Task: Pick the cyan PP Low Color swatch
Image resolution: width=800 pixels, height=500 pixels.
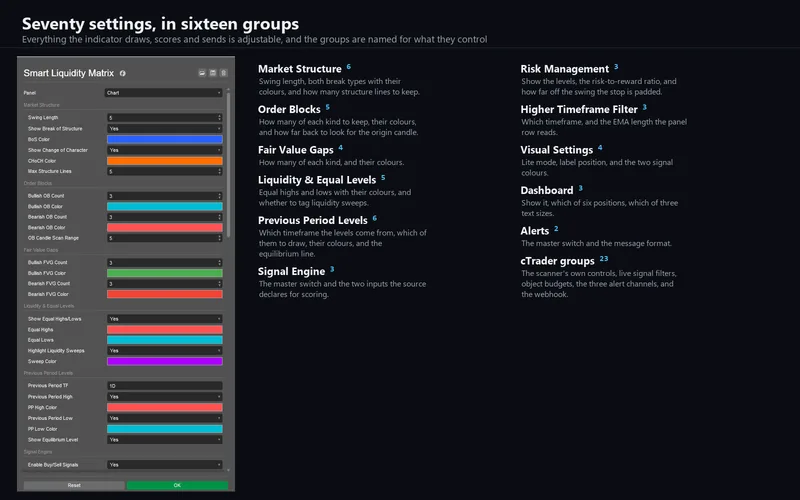Action: coord(164,429)
